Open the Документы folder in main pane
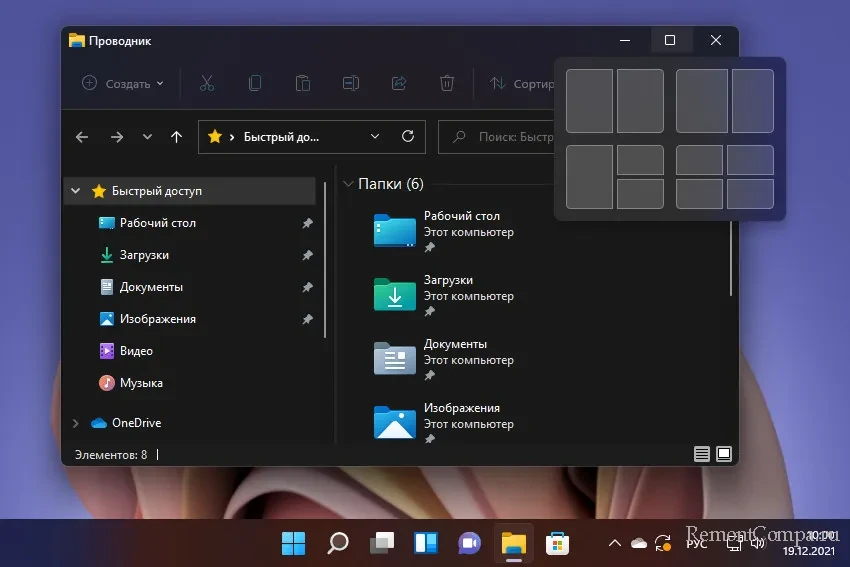Screen dimensions: 850x567 395,357
